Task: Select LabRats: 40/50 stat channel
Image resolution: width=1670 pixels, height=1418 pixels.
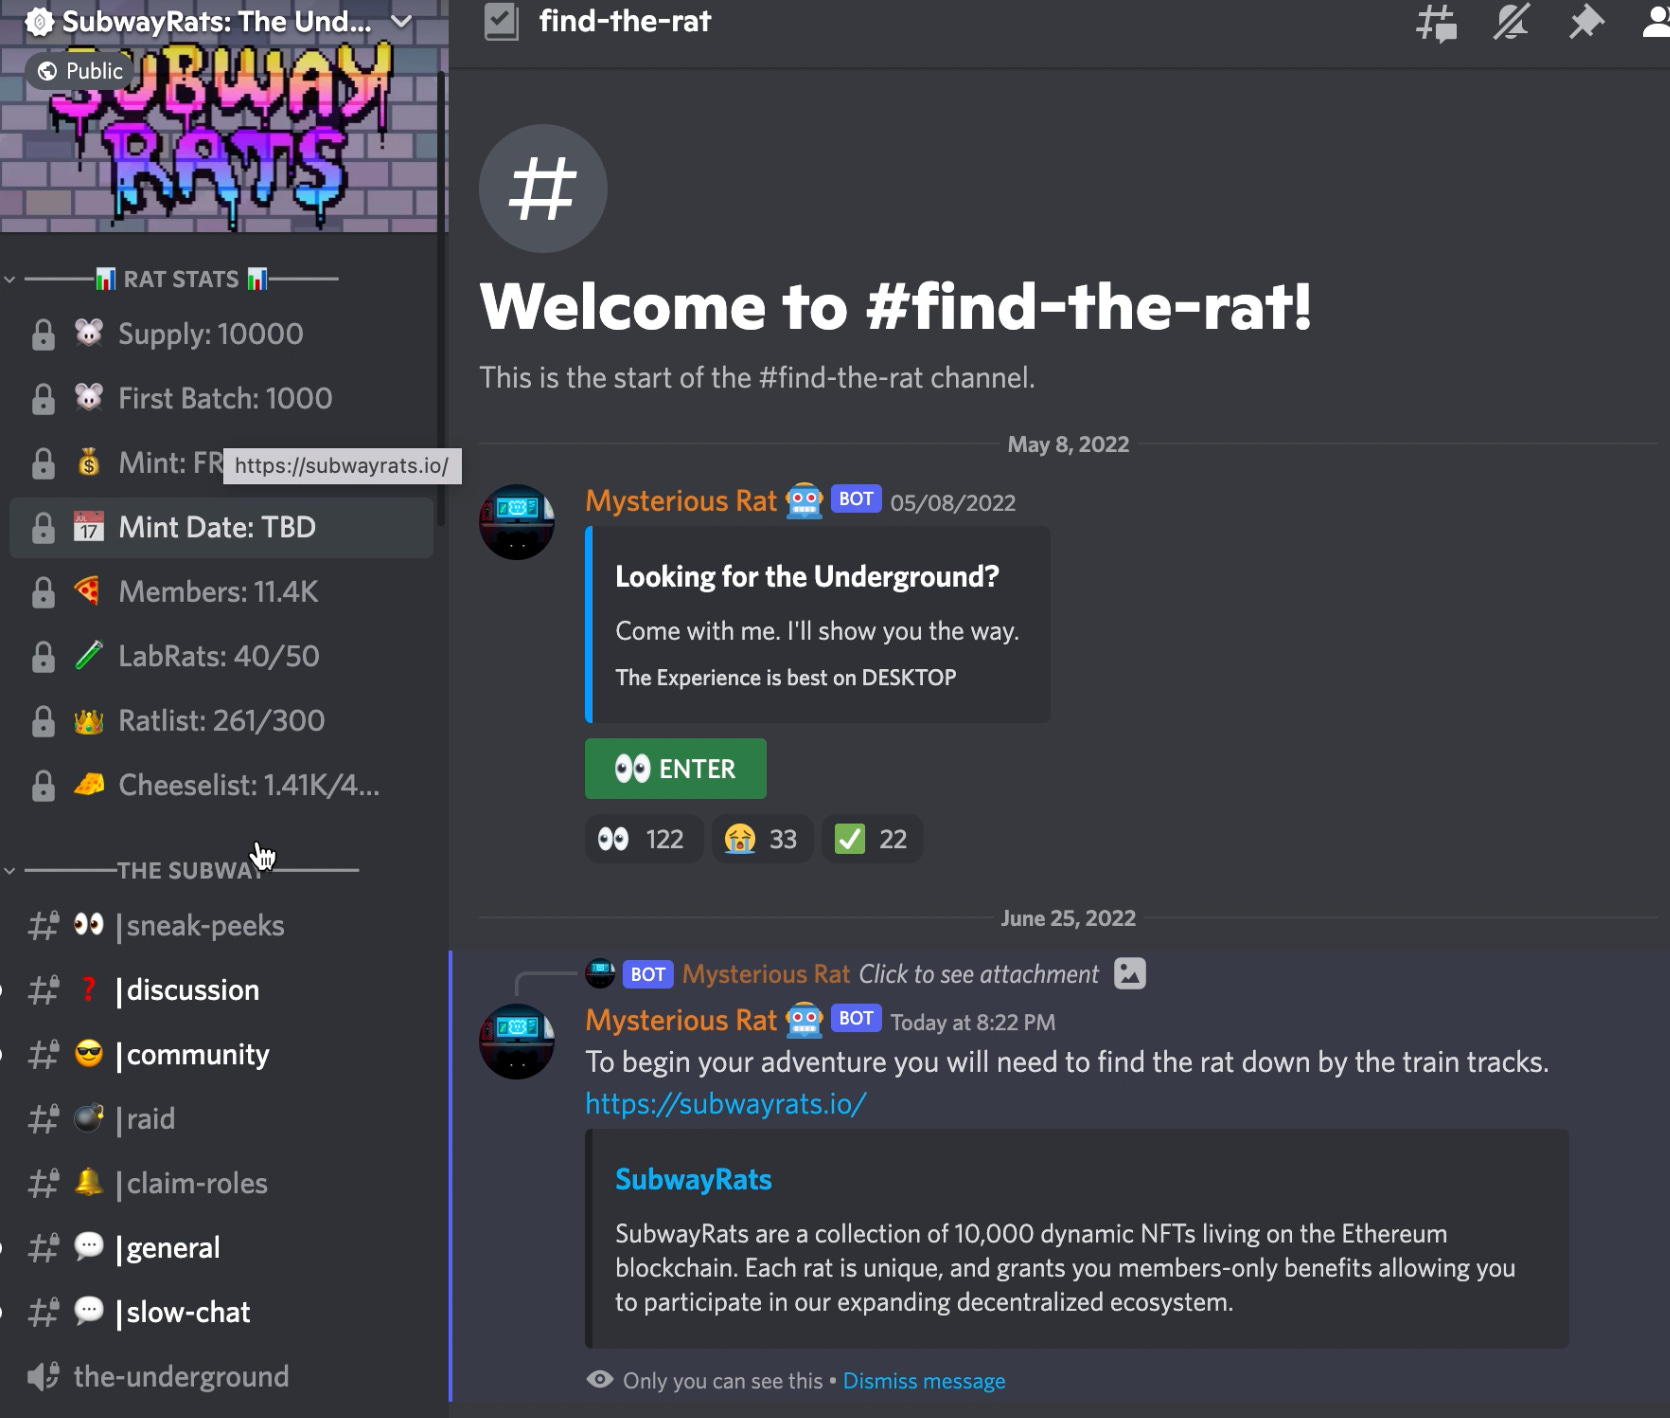Action: (222, 656)
